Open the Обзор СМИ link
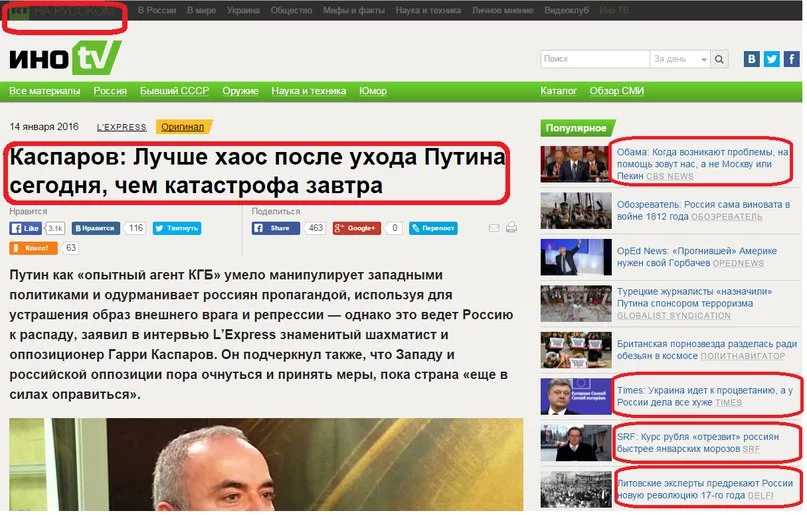This screenshot has width=807, height=515. click(617, 91)
